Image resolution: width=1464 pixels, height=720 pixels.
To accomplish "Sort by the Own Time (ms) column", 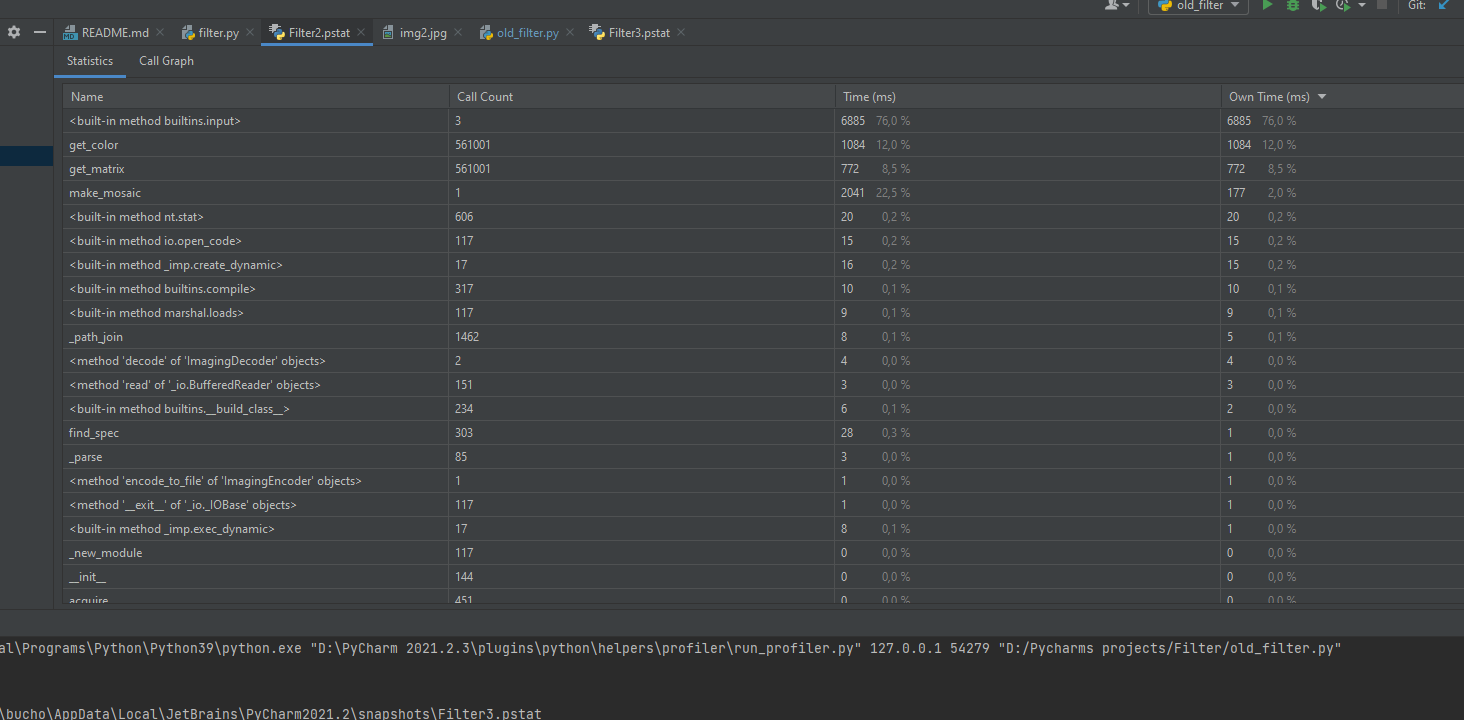I will pos(1342,97).
